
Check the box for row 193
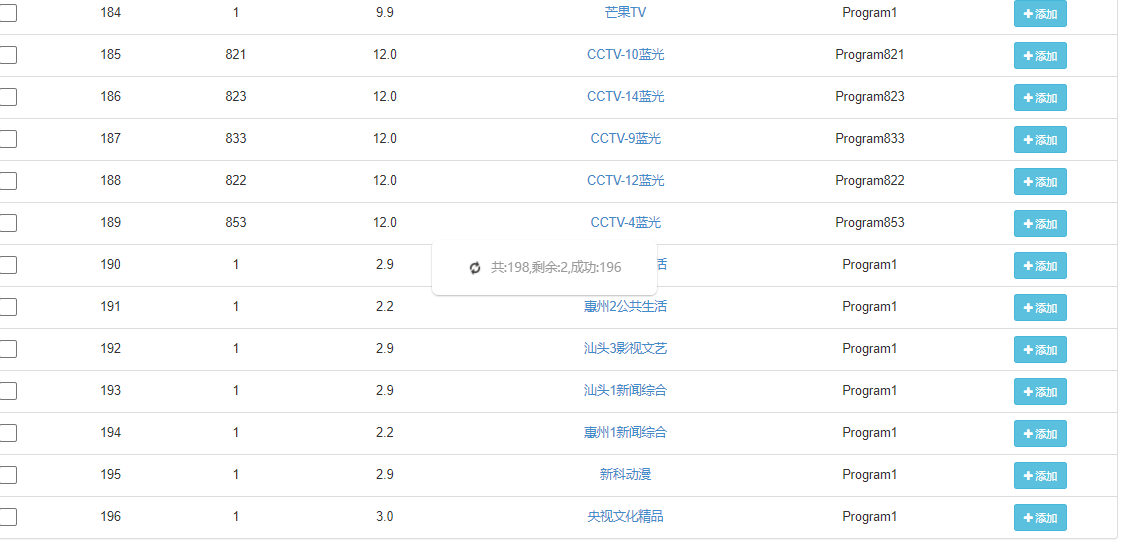pos(8,391)
